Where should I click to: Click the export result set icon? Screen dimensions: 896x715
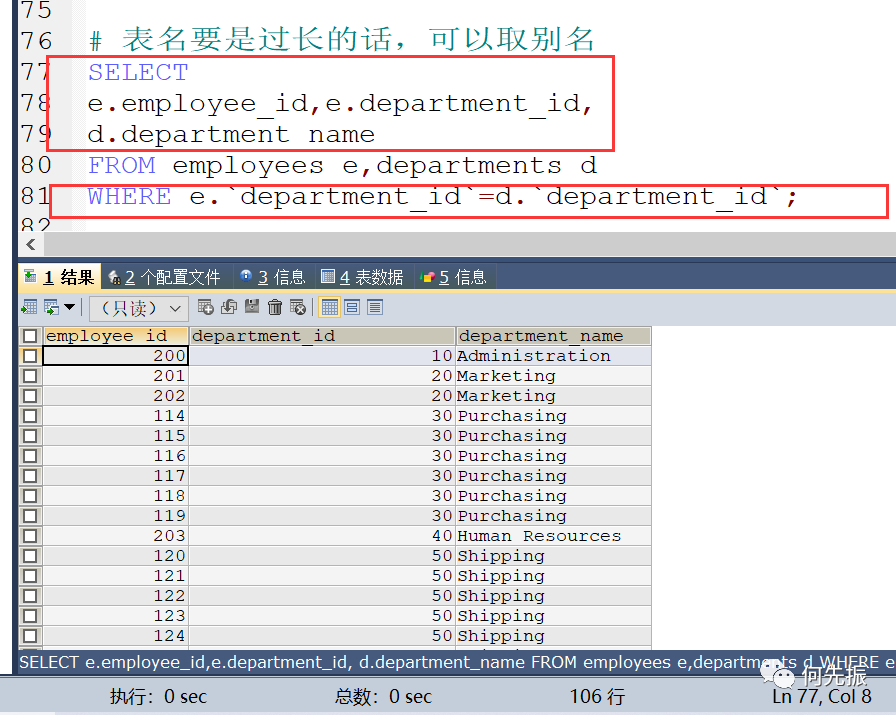pos(29,307)
